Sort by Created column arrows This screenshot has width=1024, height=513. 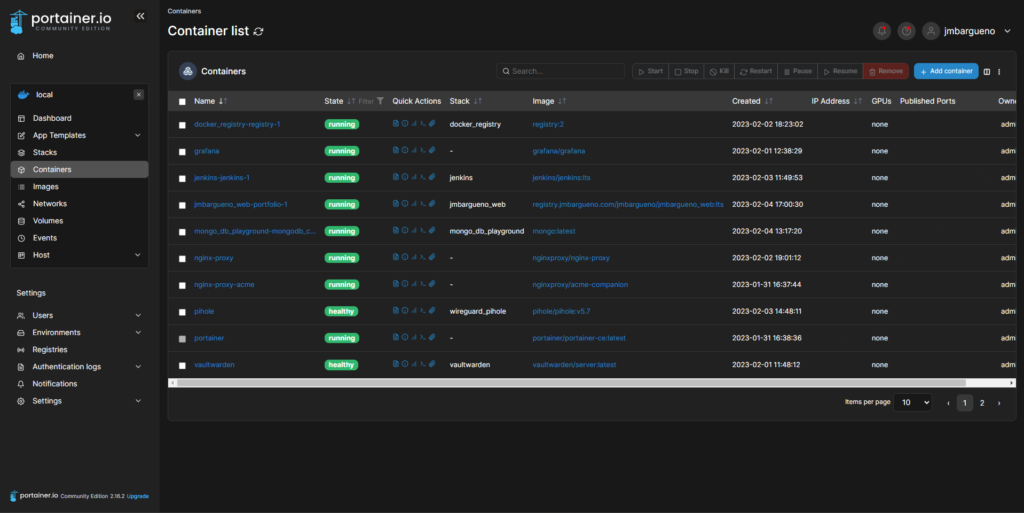click(769, 101)
